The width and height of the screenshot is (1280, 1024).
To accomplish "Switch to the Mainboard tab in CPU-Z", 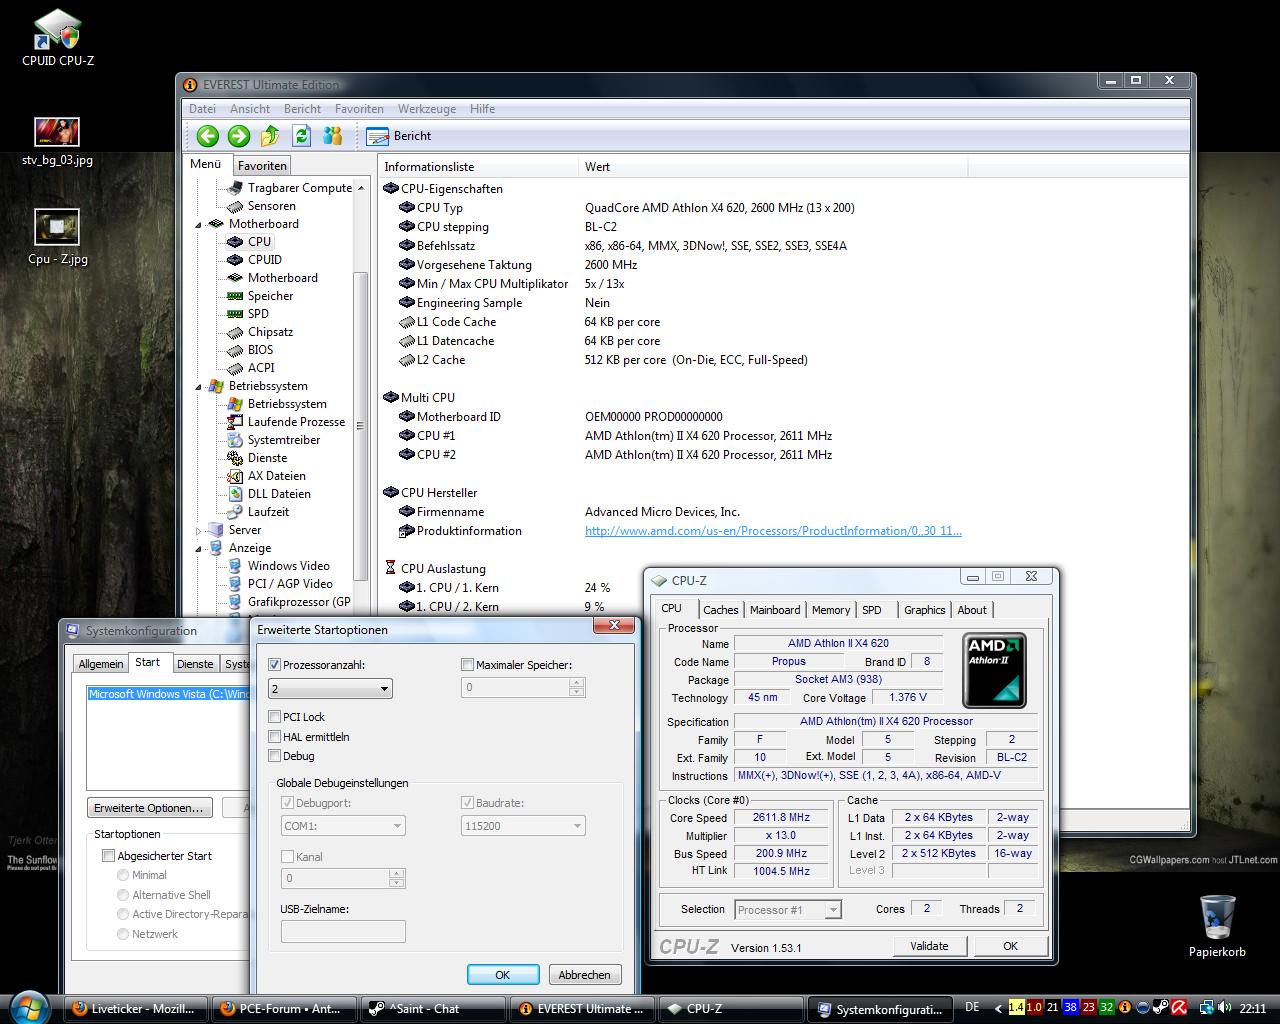I will (x=774, y=610).
